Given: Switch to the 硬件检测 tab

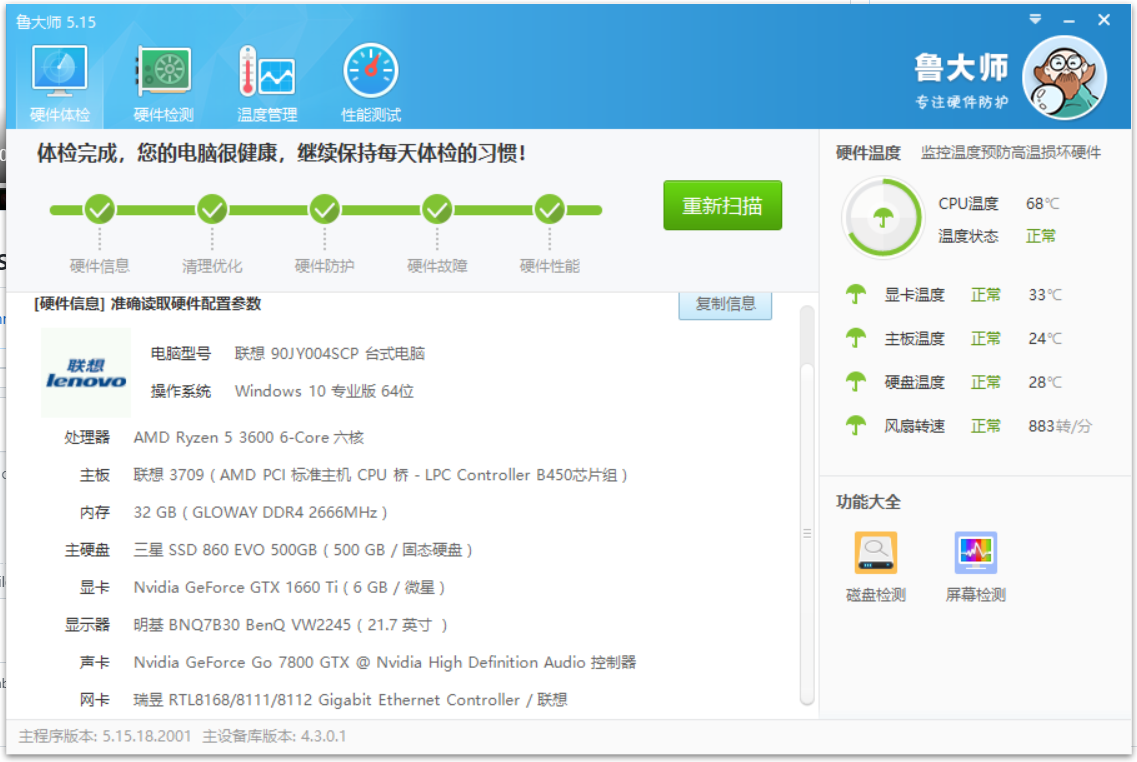Looking at the screenshot, I should coord(163,83).
